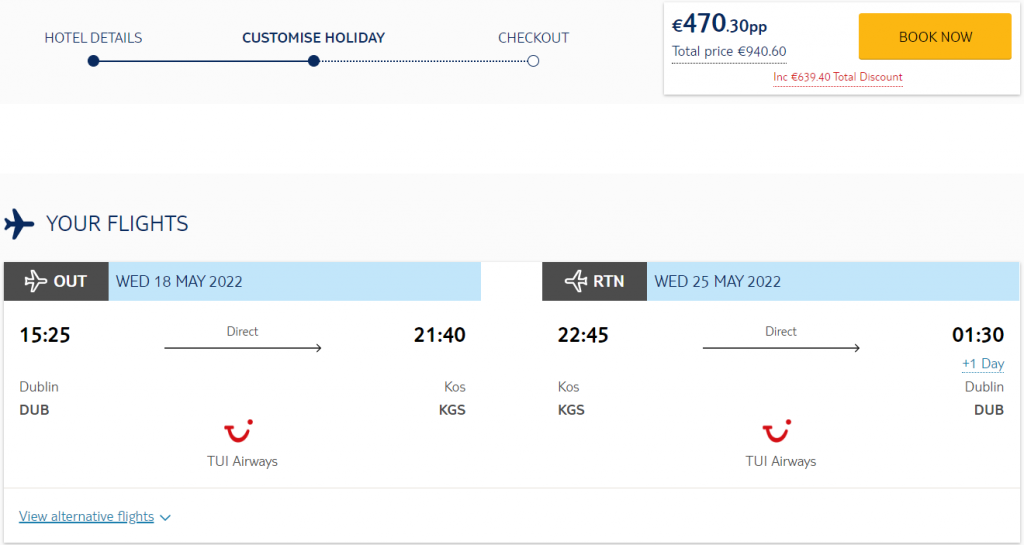Click the TUI logo under return flight
Image resolution: width=1024 pixels, height=545 pixels.
click(x=776, y=431)
